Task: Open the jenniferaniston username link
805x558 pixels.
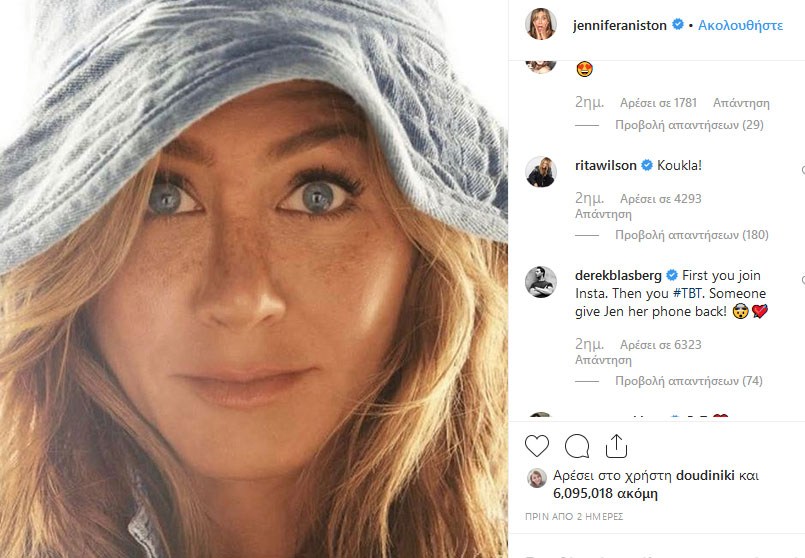Action: (x=620, y=25)
